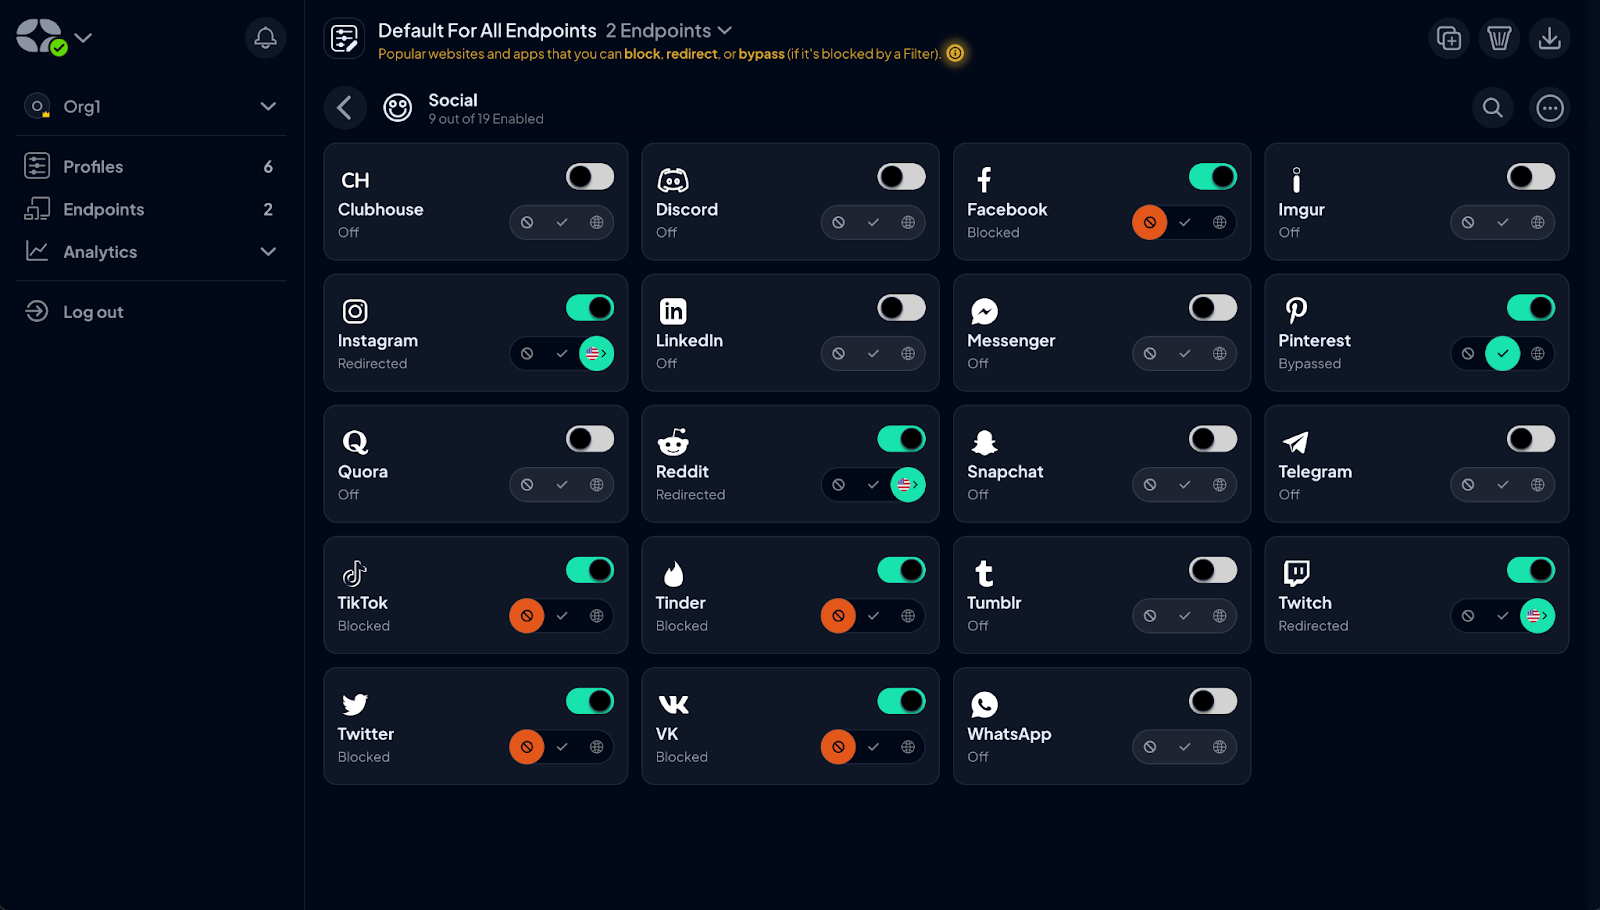1600x910 pixels.
Task: Enable the Tumblr toggle
Action: (x=1213, y=570)
